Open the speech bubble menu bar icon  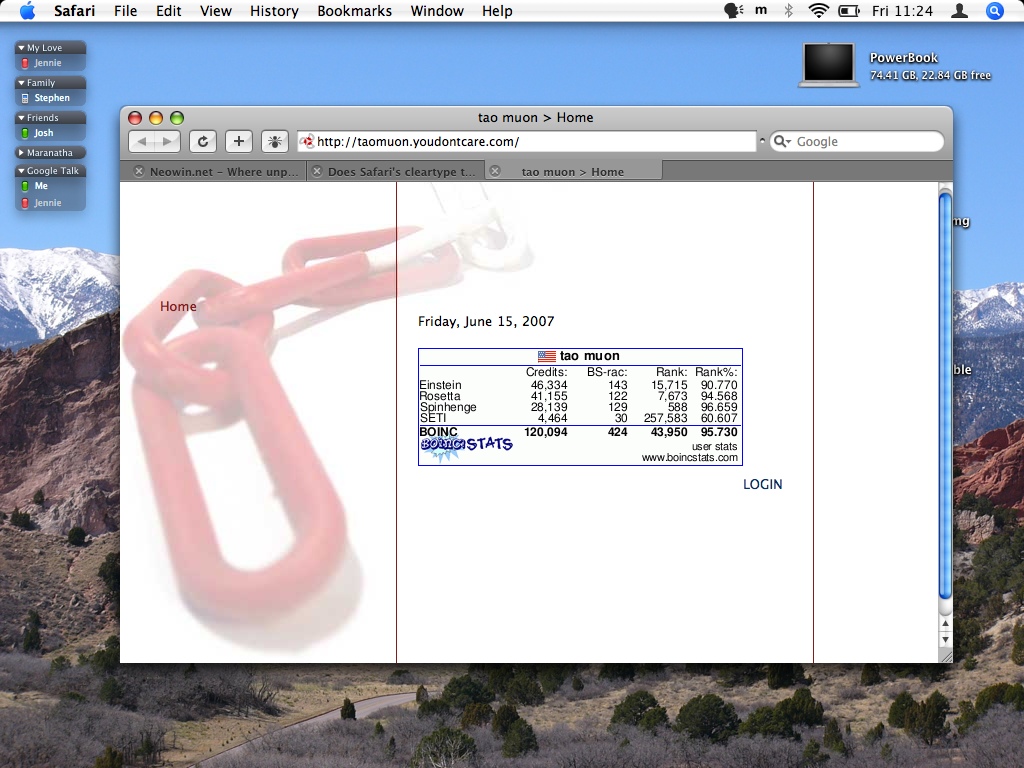733,10
